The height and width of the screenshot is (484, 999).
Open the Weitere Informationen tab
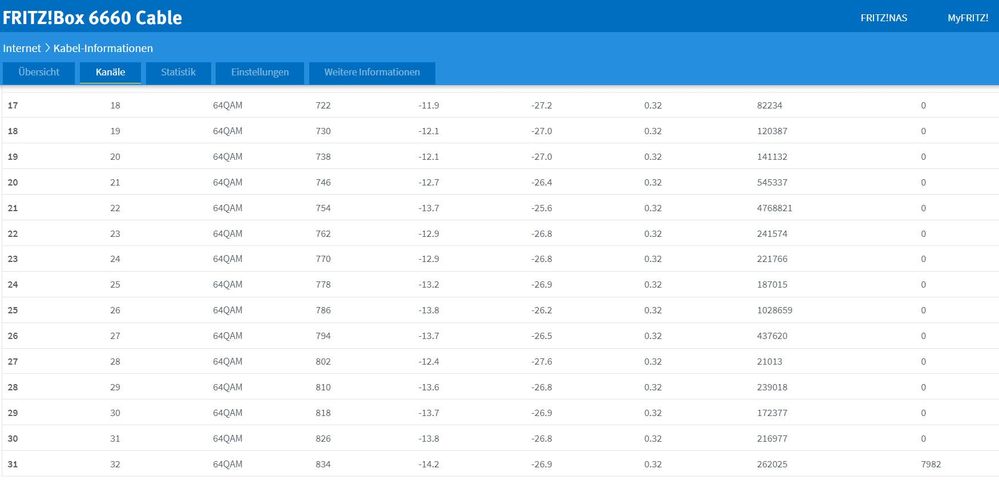tap(372, 73)
